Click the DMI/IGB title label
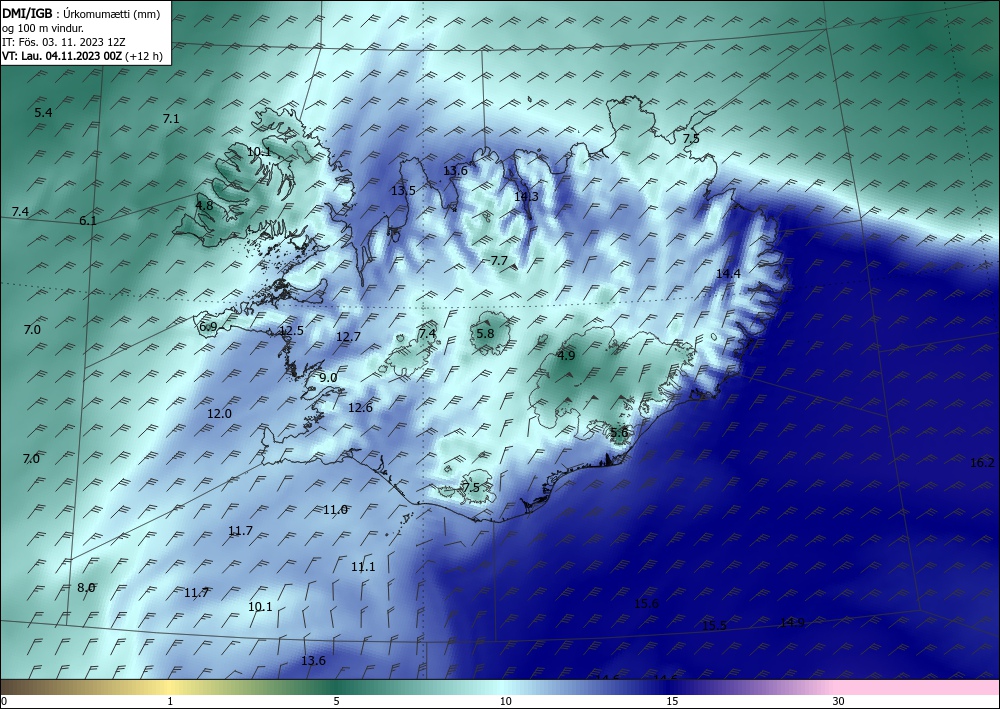The image size is (1000, 709). coord(27,13)
